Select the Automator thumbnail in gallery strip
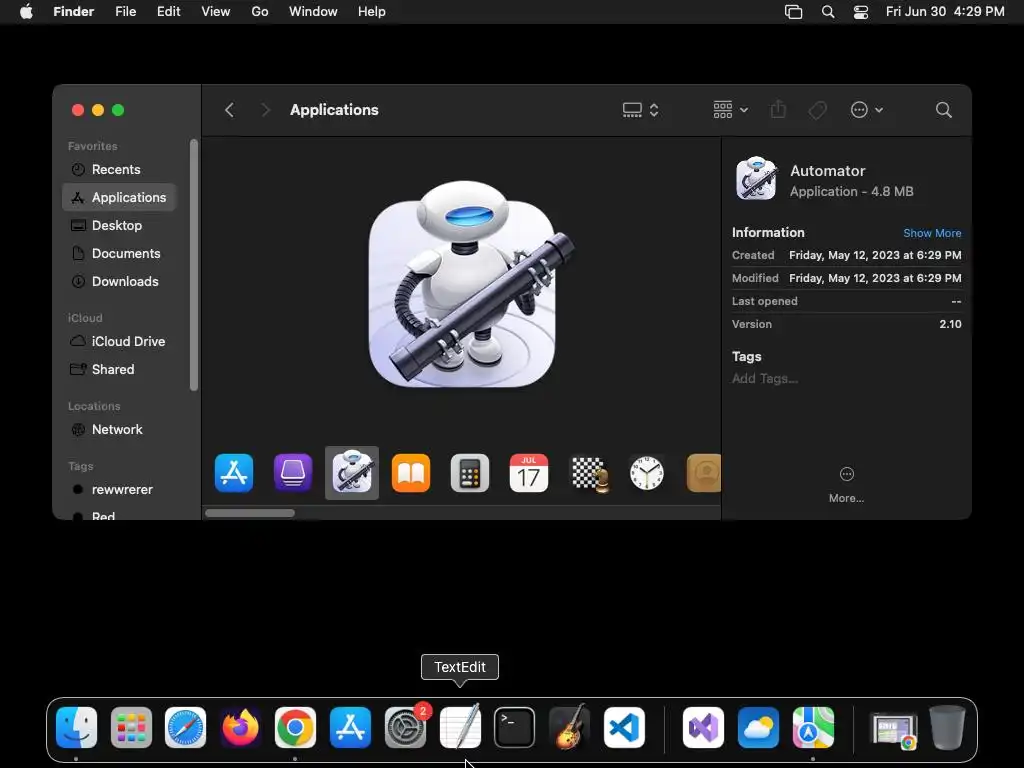1024x768 pixels. [x=352, y=473]
